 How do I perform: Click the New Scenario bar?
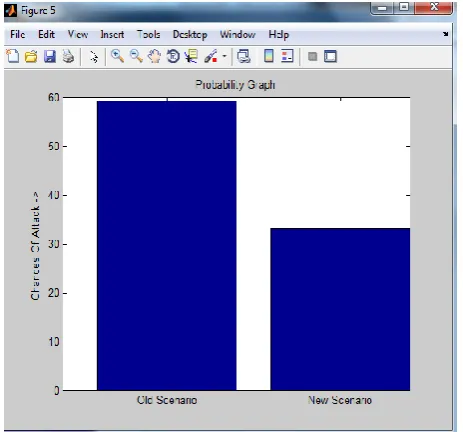[340, 309]
